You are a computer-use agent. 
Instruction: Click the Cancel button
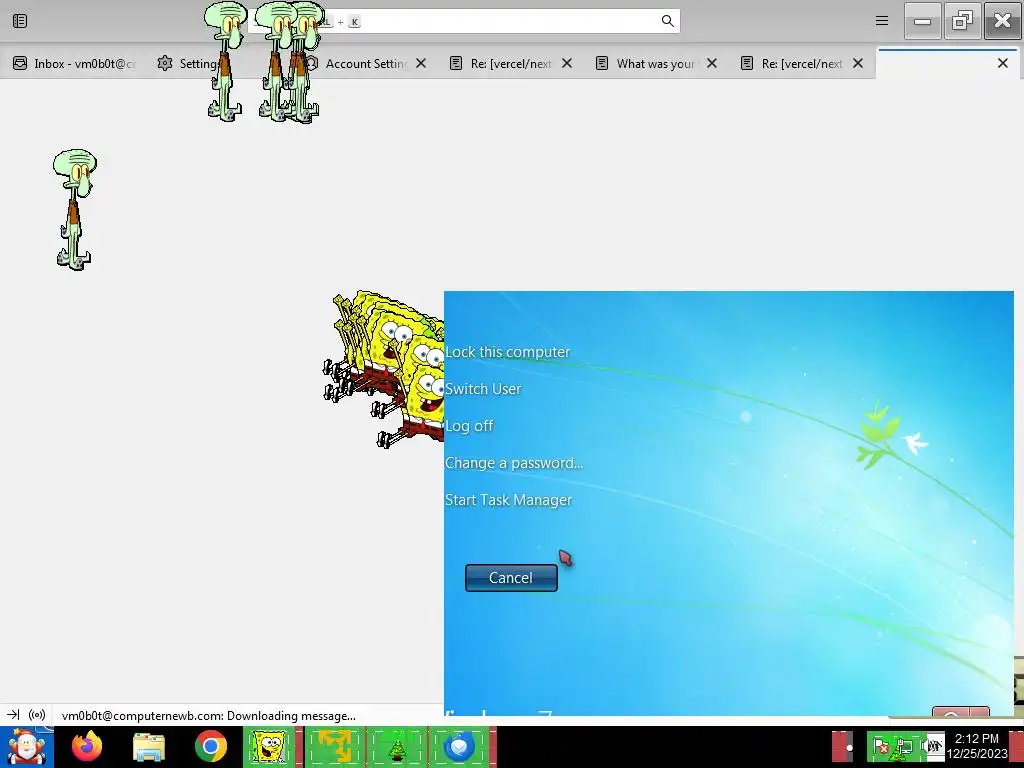click(511, 578)
